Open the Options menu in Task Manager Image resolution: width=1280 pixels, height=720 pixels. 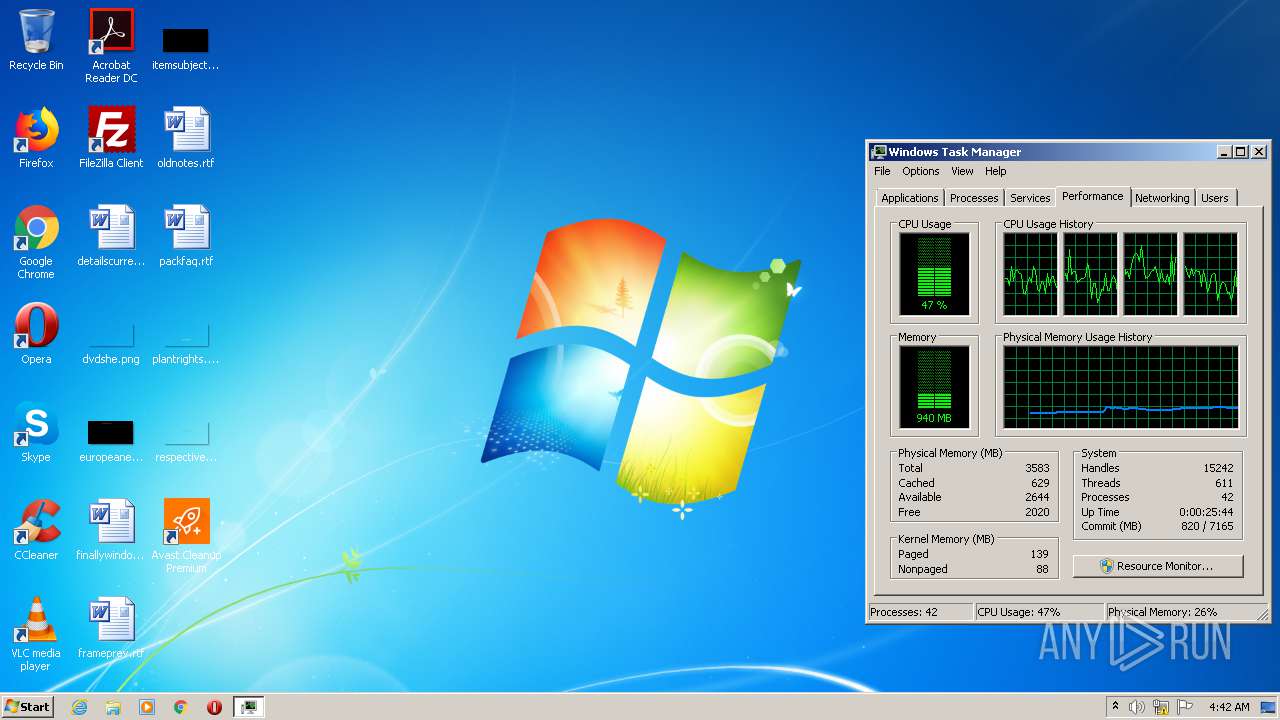click(x=920, y=171)
